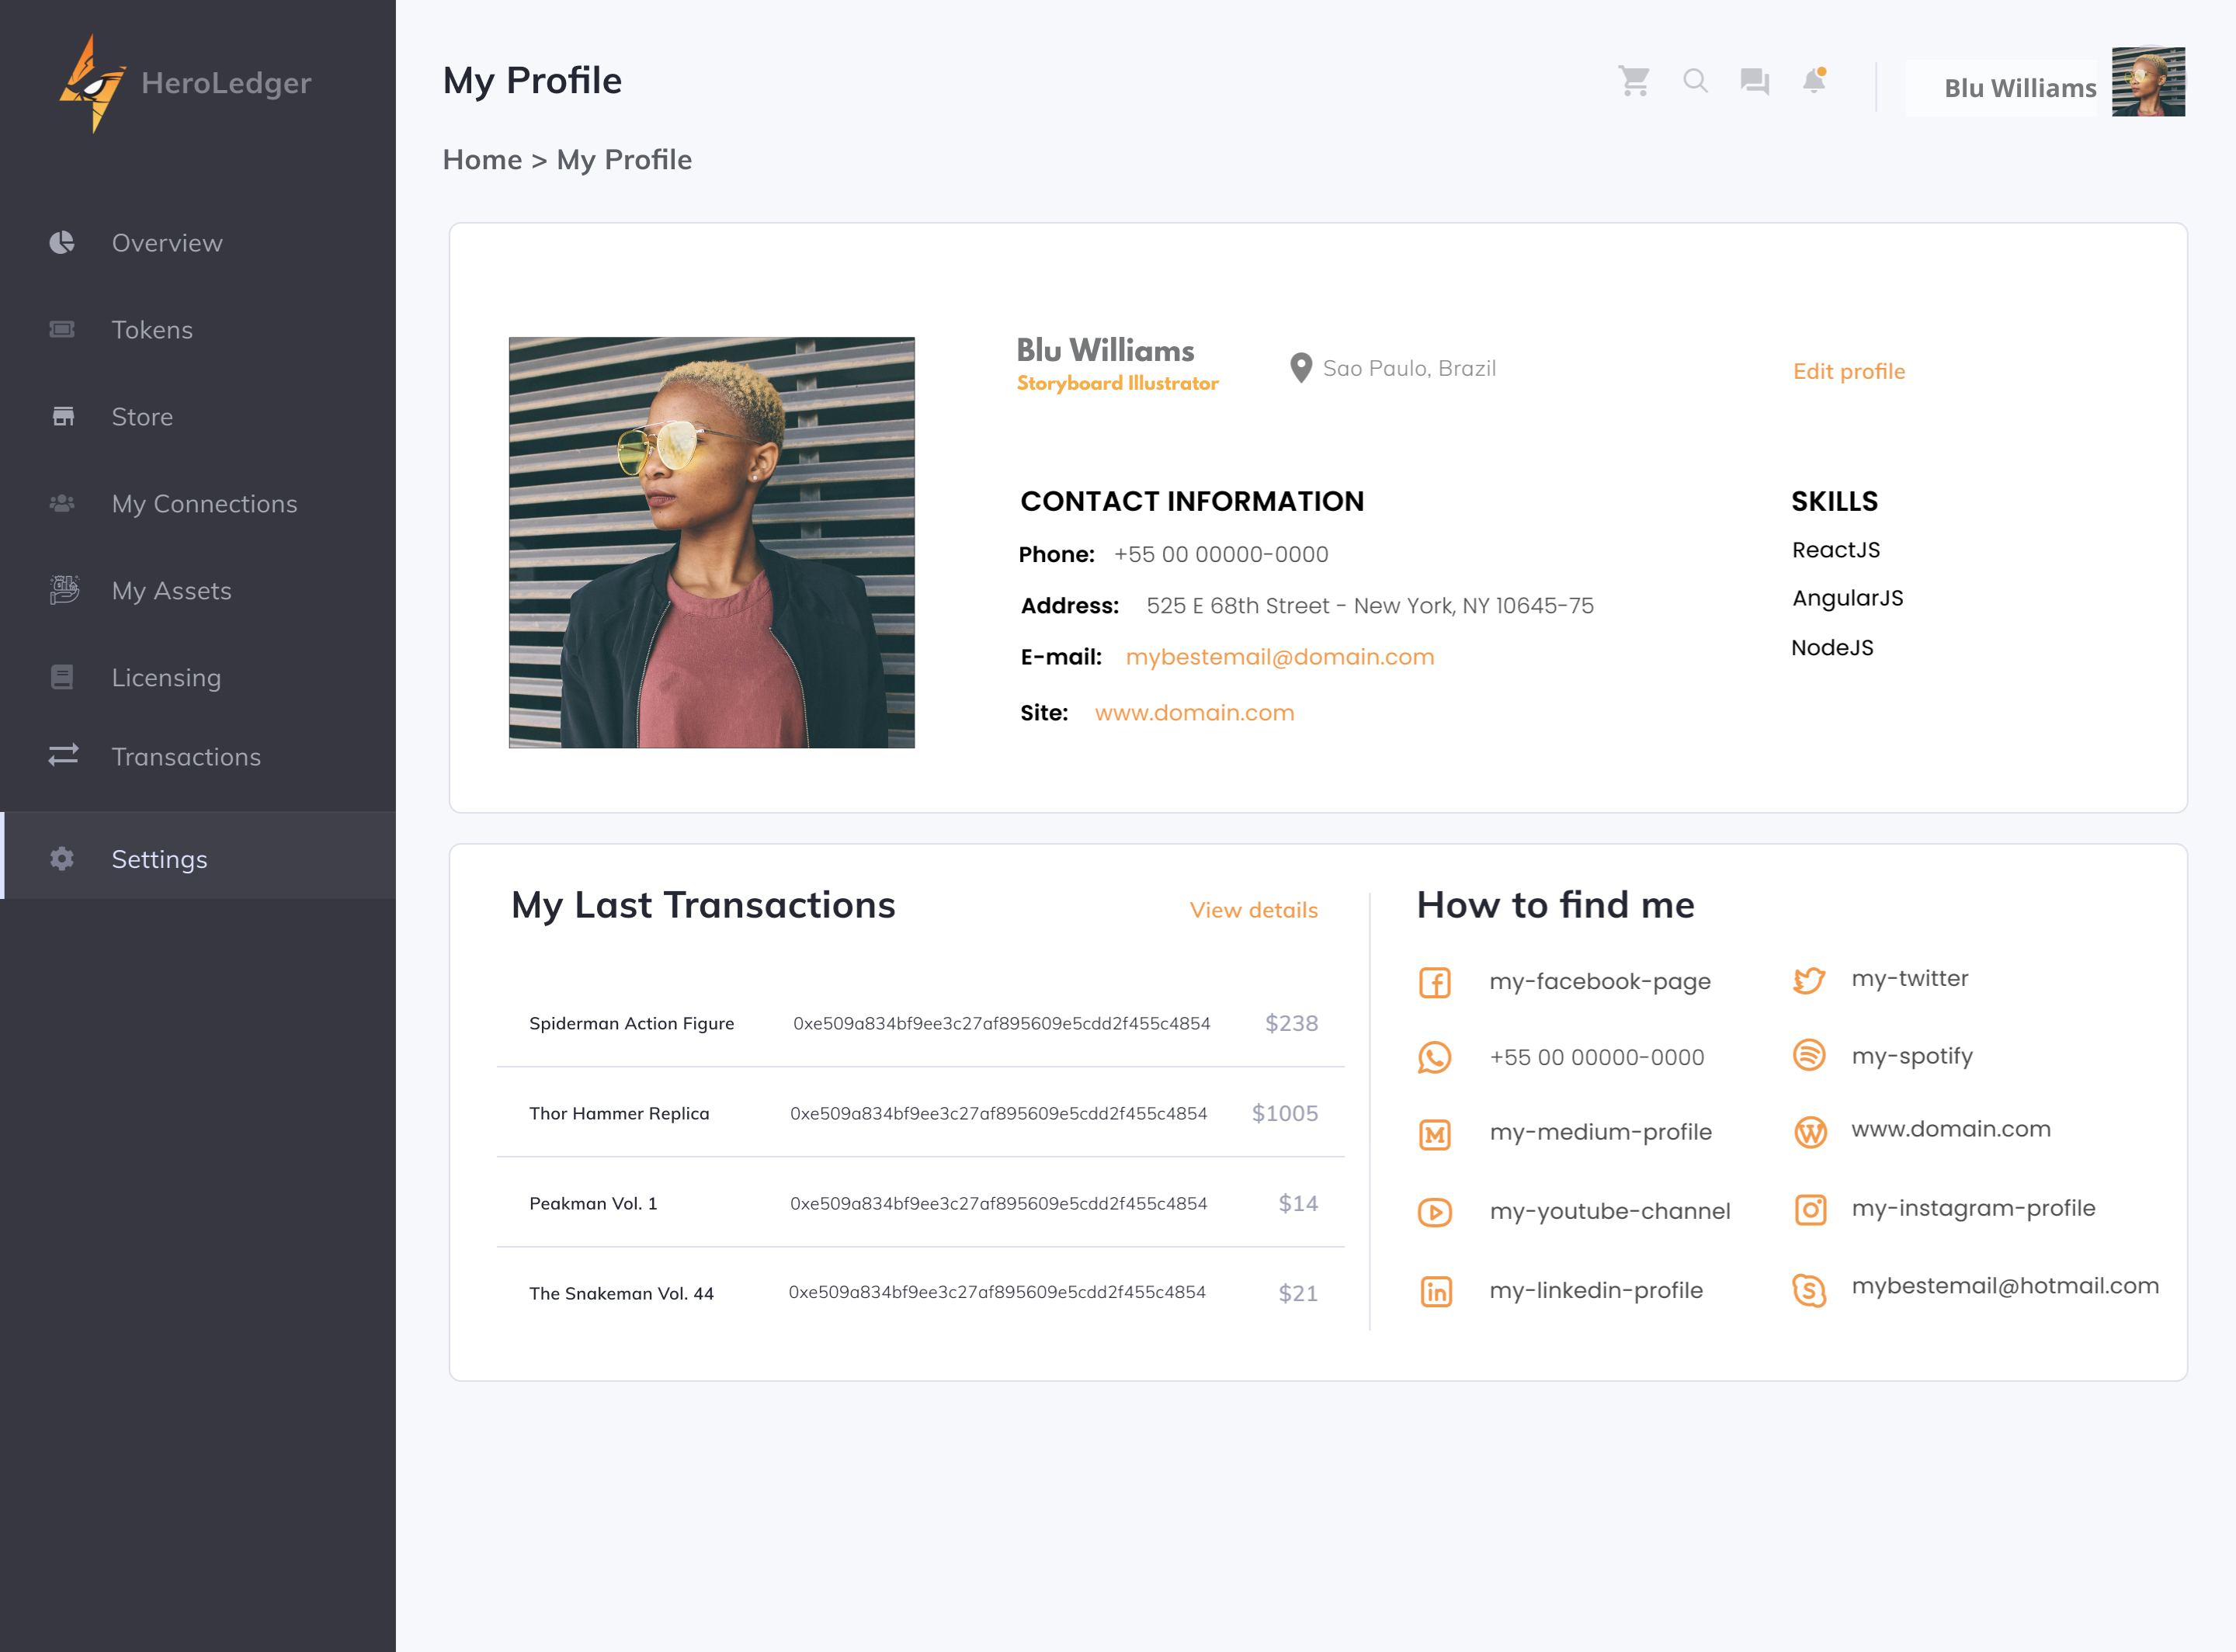Open the chat messages icon
Viewport: 2236px width, 1652px height.
click(x=1754, y=81)
